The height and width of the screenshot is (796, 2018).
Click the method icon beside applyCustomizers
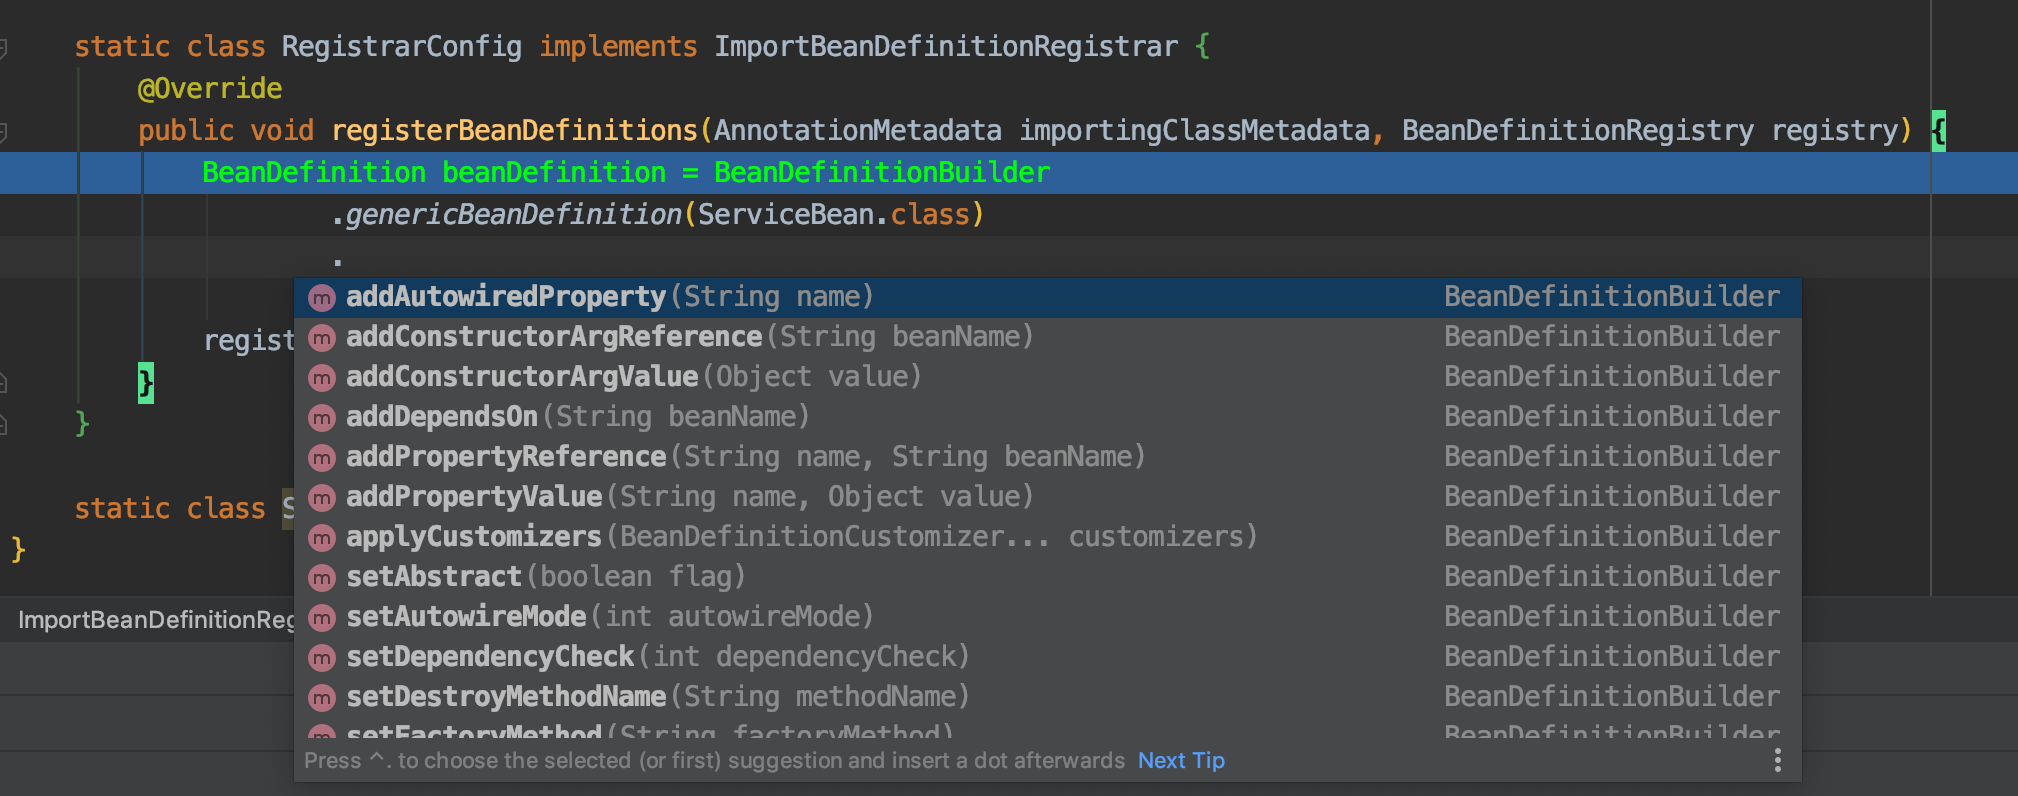pyautogui.click(x=321, y=538)
